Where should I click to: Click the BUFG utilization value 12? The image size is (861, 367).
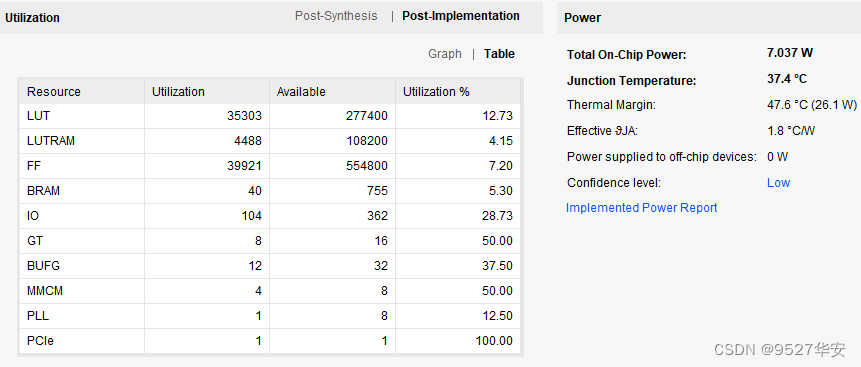tap(254, 266)
